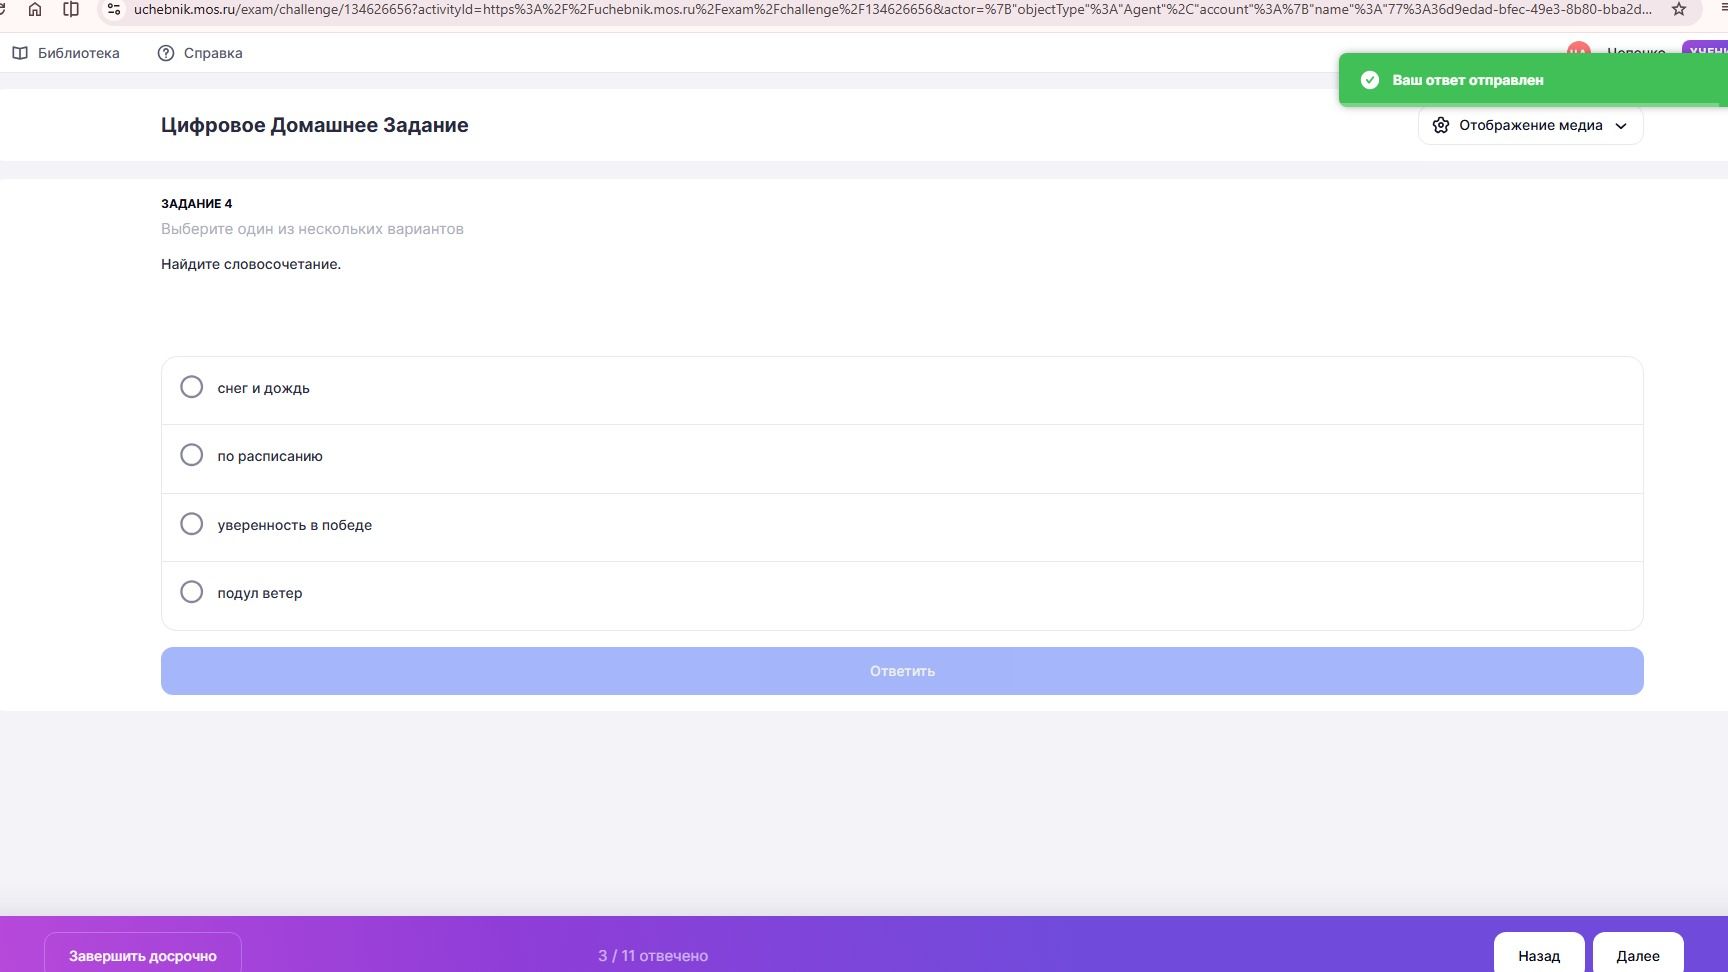
Task: Select the answer 'по расписанию'
Action: (x=902, y=456)
